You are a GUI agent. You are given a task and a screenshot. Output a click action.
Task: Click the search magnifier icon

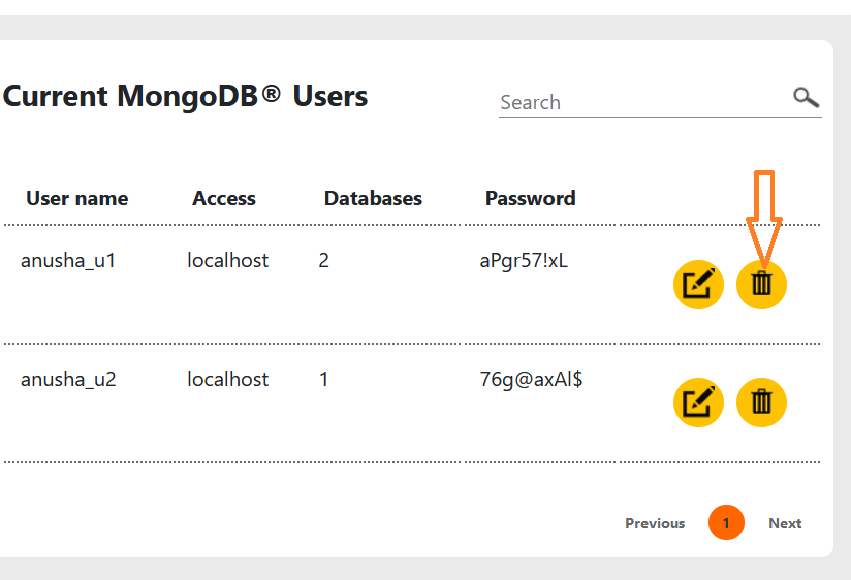point(806,98)
